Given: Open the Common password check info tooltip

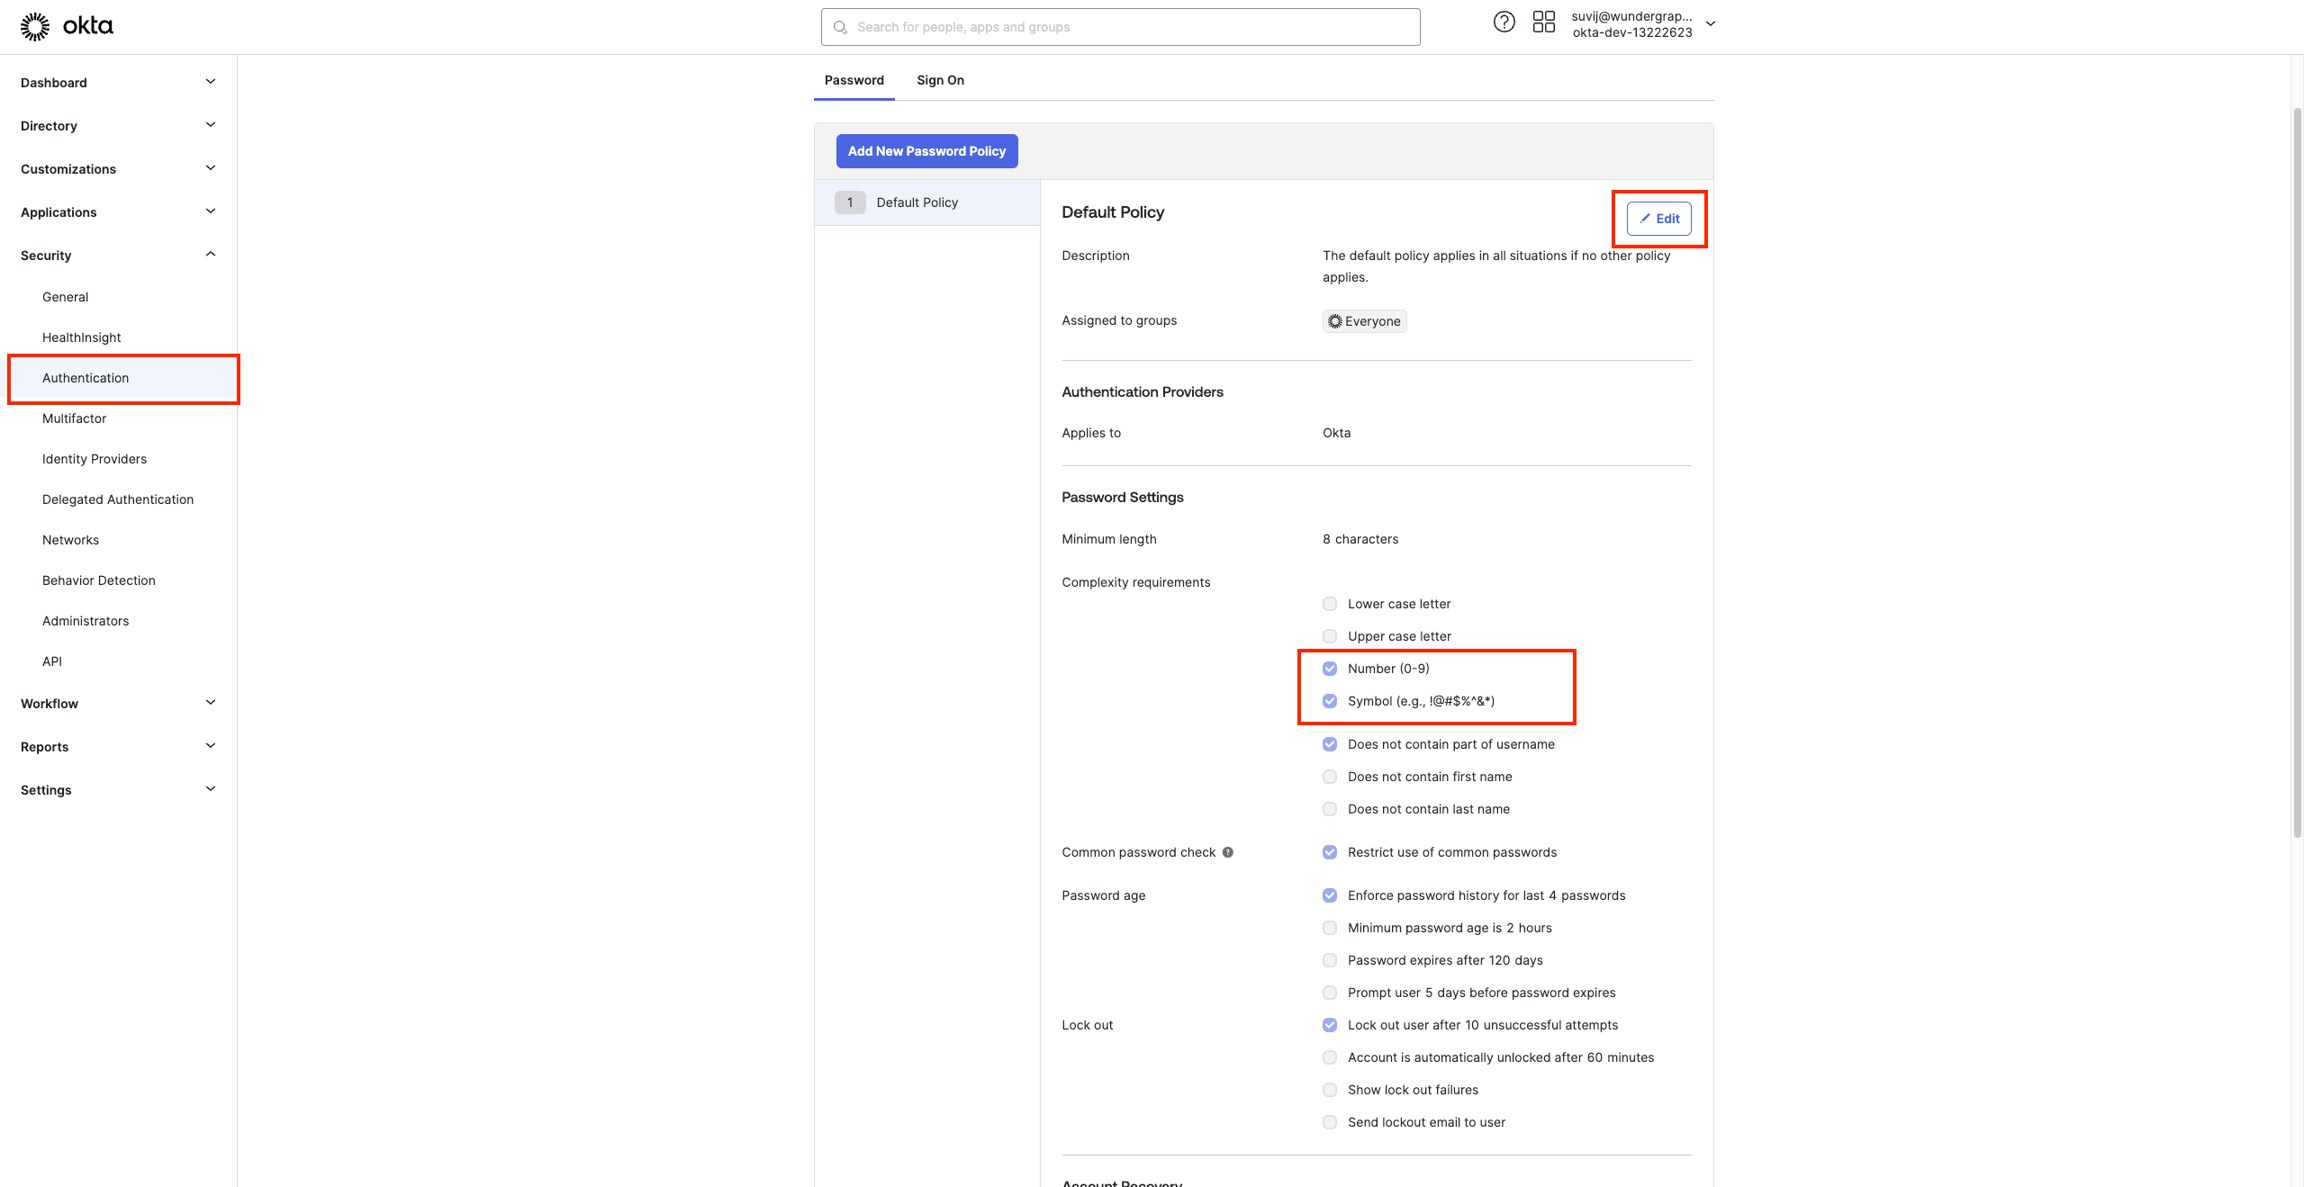Looking at the screenshot, I should click(x=1228, y=852).
